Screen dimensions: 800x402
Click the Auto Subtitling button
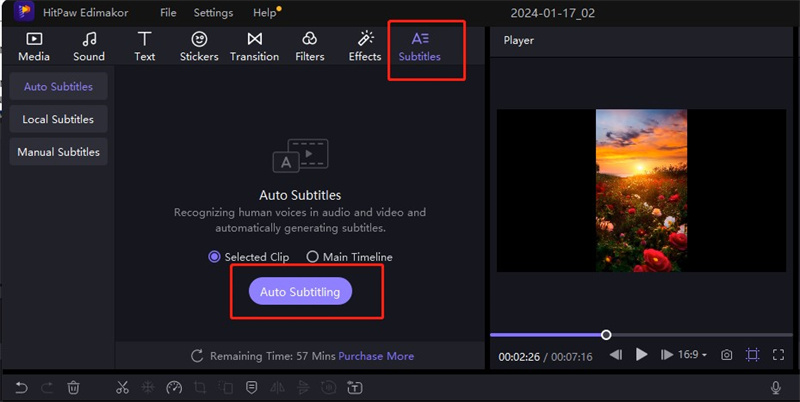(x=300, y=291)
